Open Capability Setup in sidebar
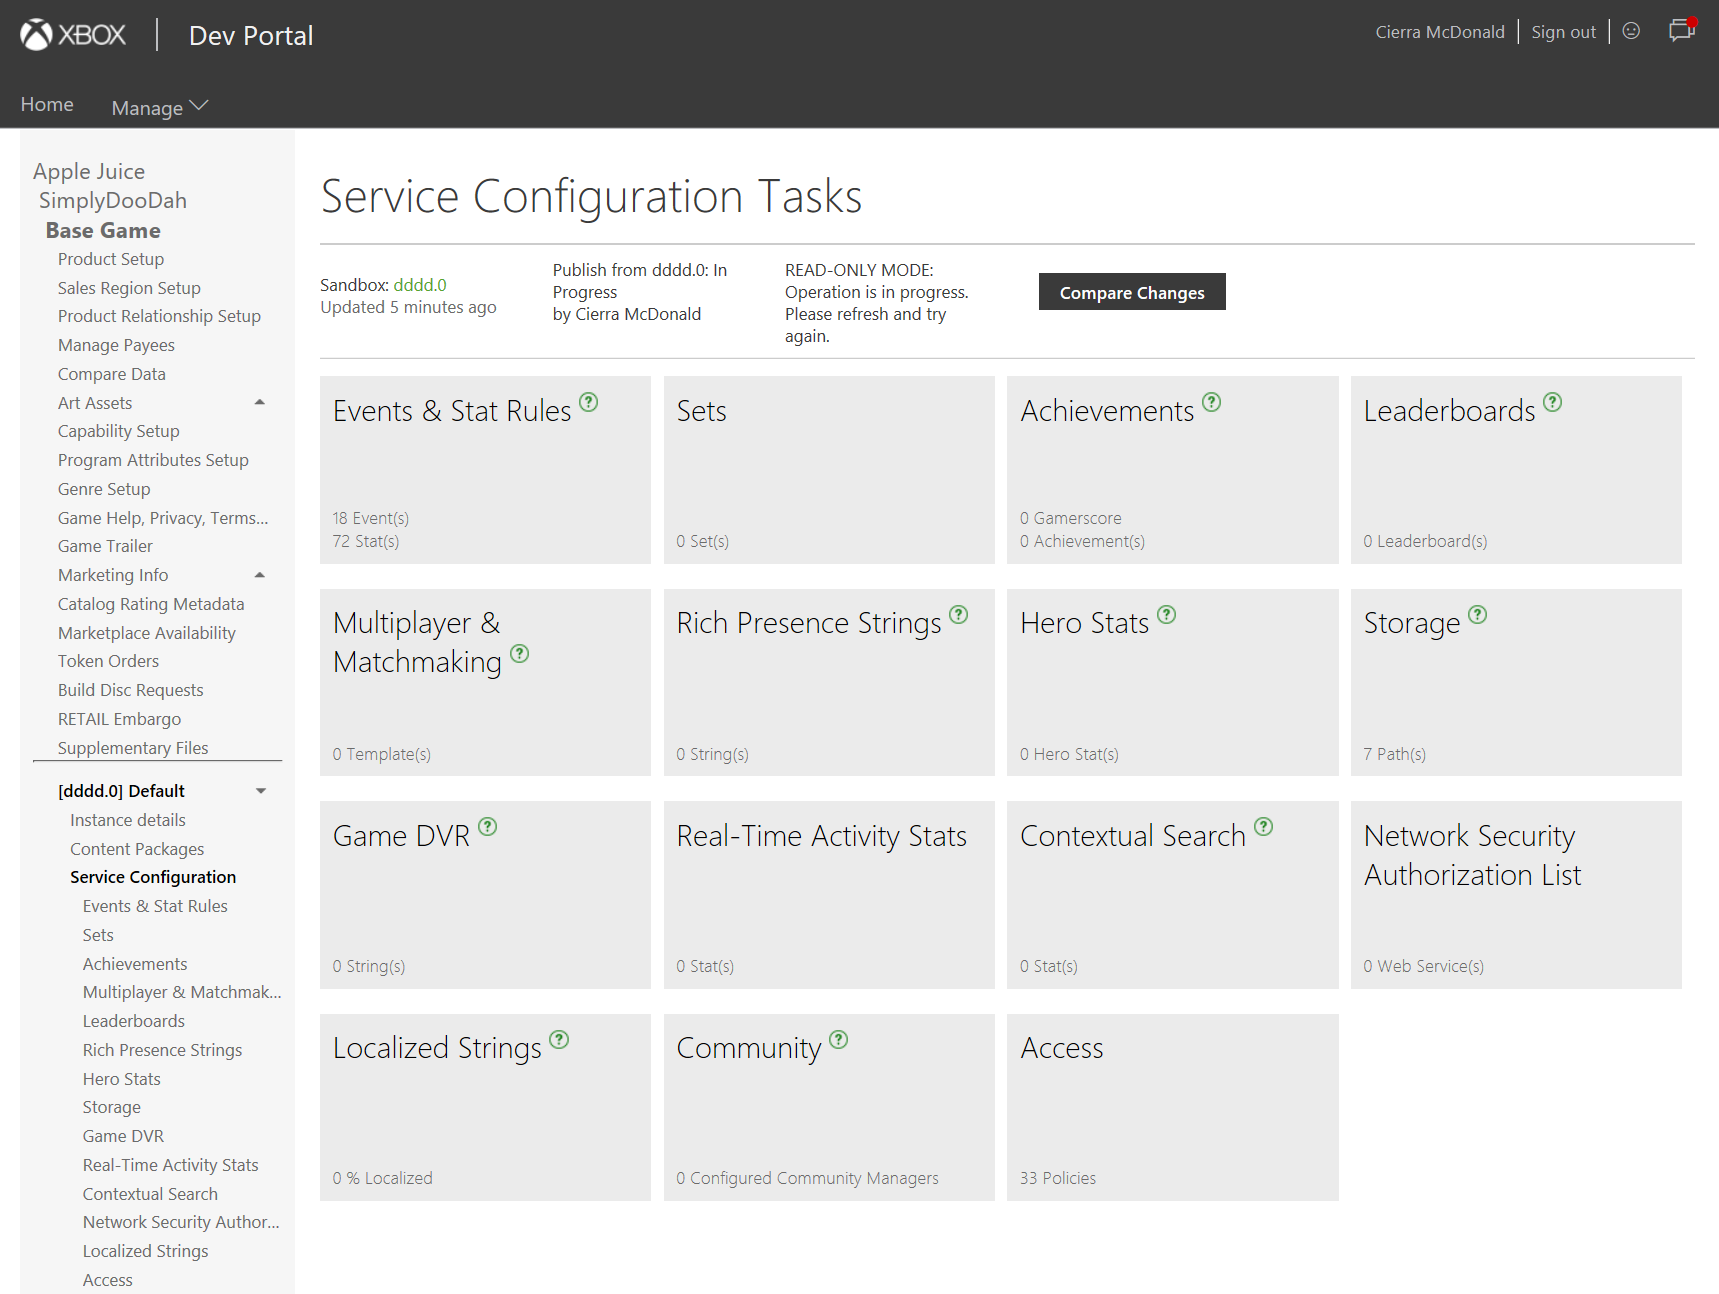 [x=119, y=431]
